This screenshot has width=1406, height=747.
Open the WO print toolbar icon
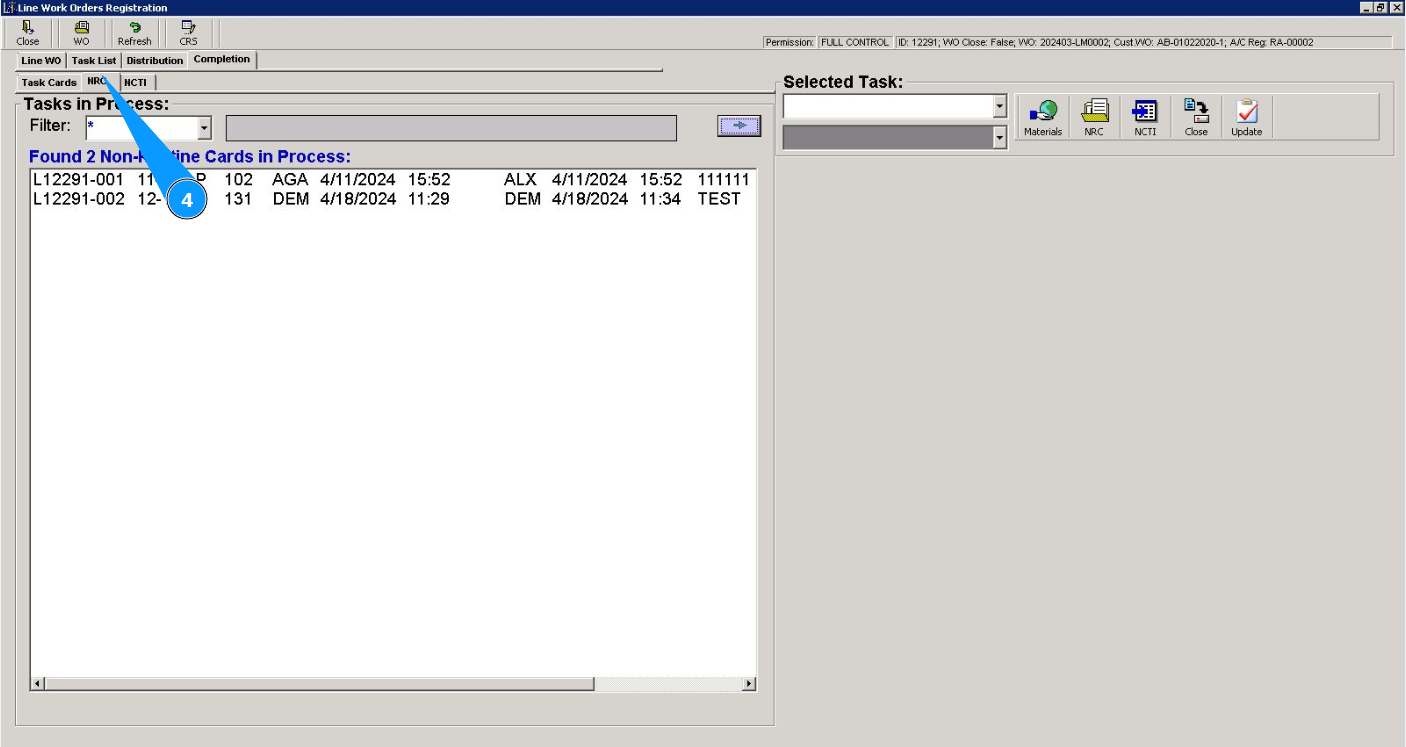pos(81,33)
